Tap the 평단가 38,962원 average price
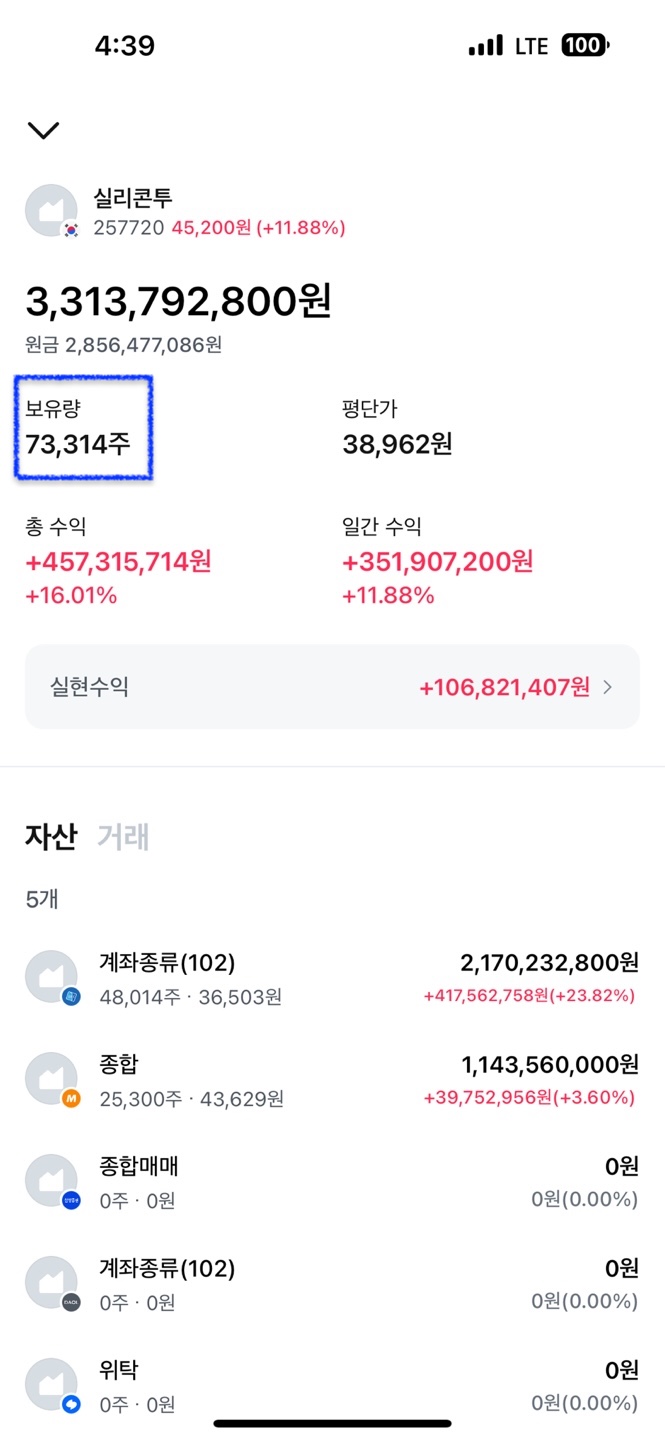Viewport: 665px width, 1440px height. coord(397,443)
